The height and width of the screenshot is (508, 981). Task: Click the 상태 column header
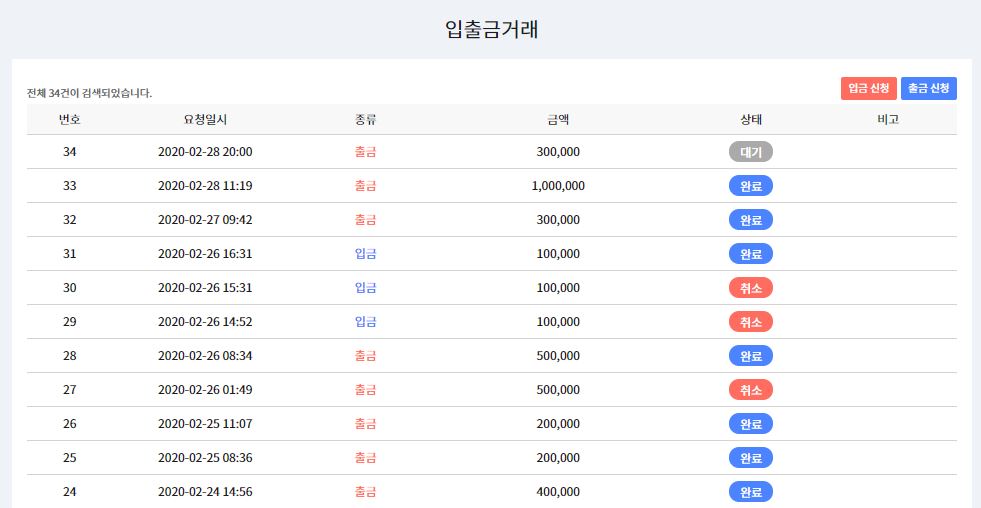(x=751, y=119)
